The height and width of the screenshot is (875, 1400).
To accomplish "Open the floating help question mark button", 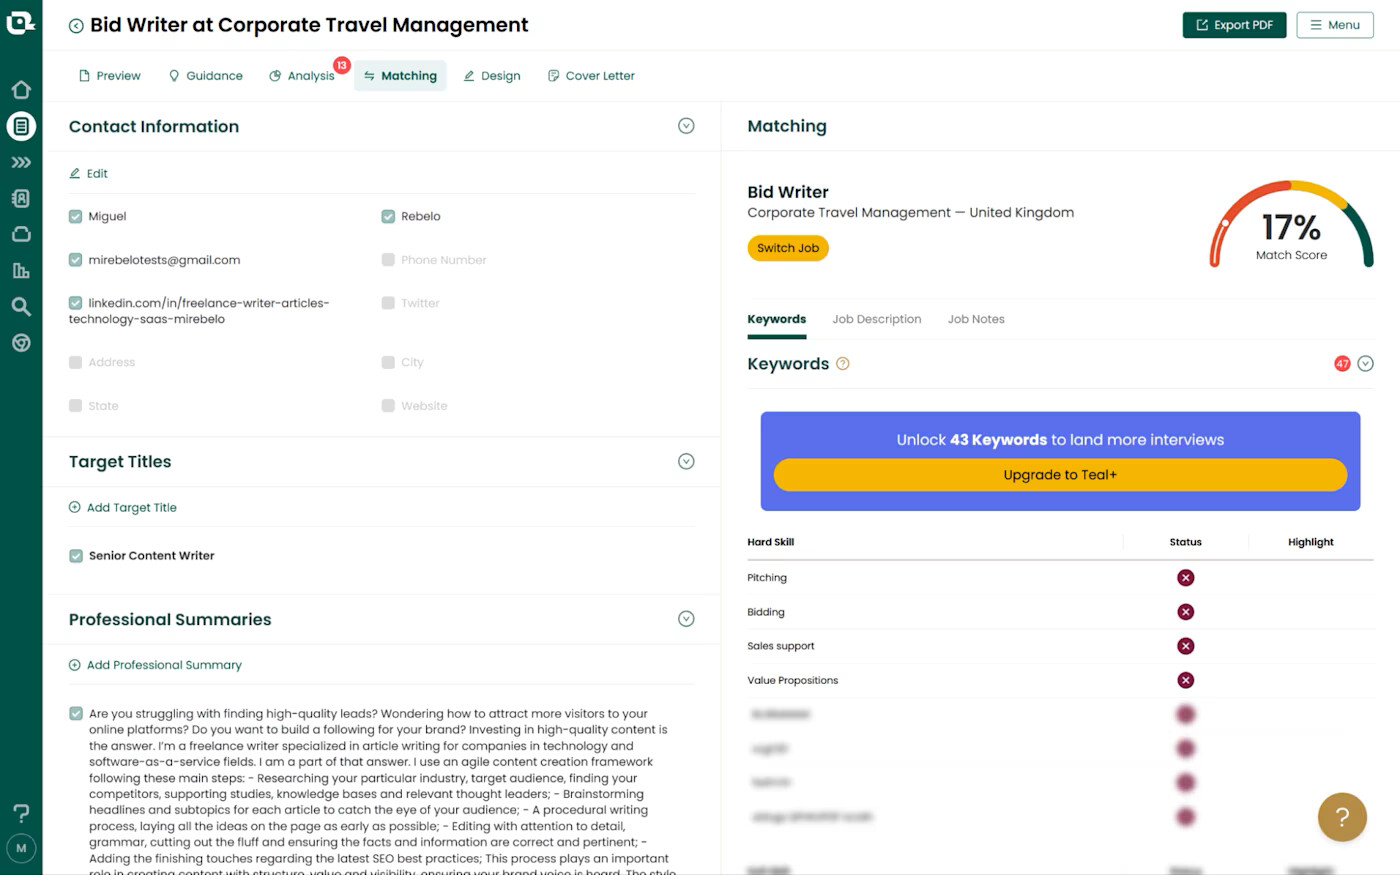I will [x=1342, y=817].
